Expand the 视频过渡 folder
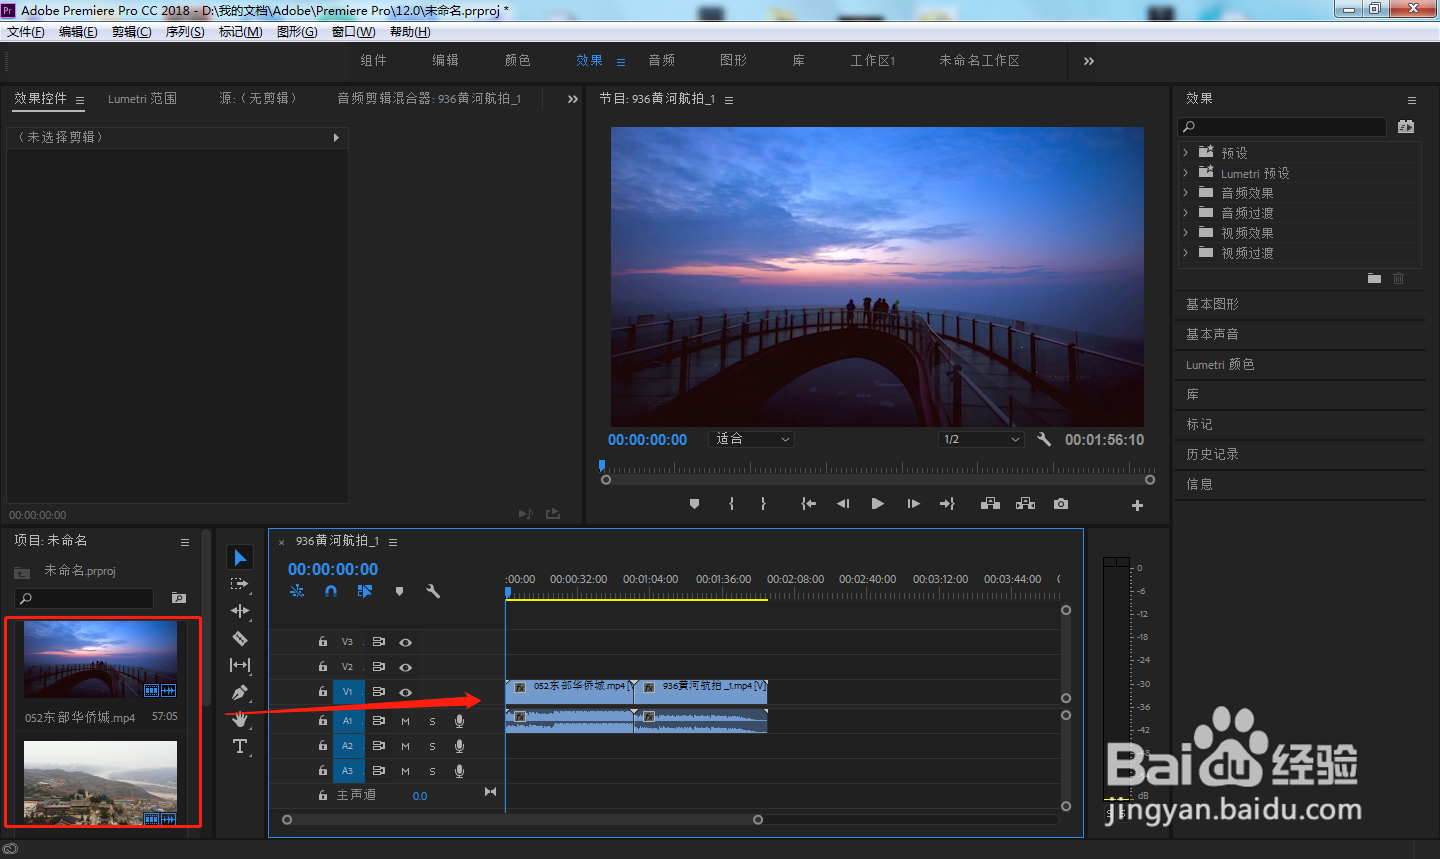Screen dimensions: 1440x859 1186,252
